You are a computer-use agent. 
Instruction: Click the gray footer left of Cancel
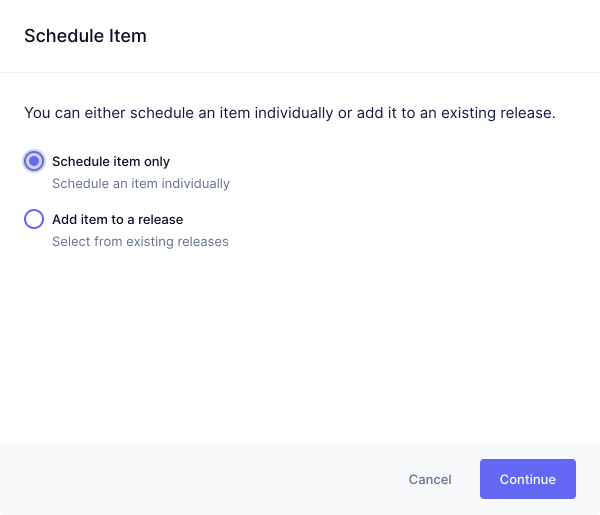[x=199, y=479]
